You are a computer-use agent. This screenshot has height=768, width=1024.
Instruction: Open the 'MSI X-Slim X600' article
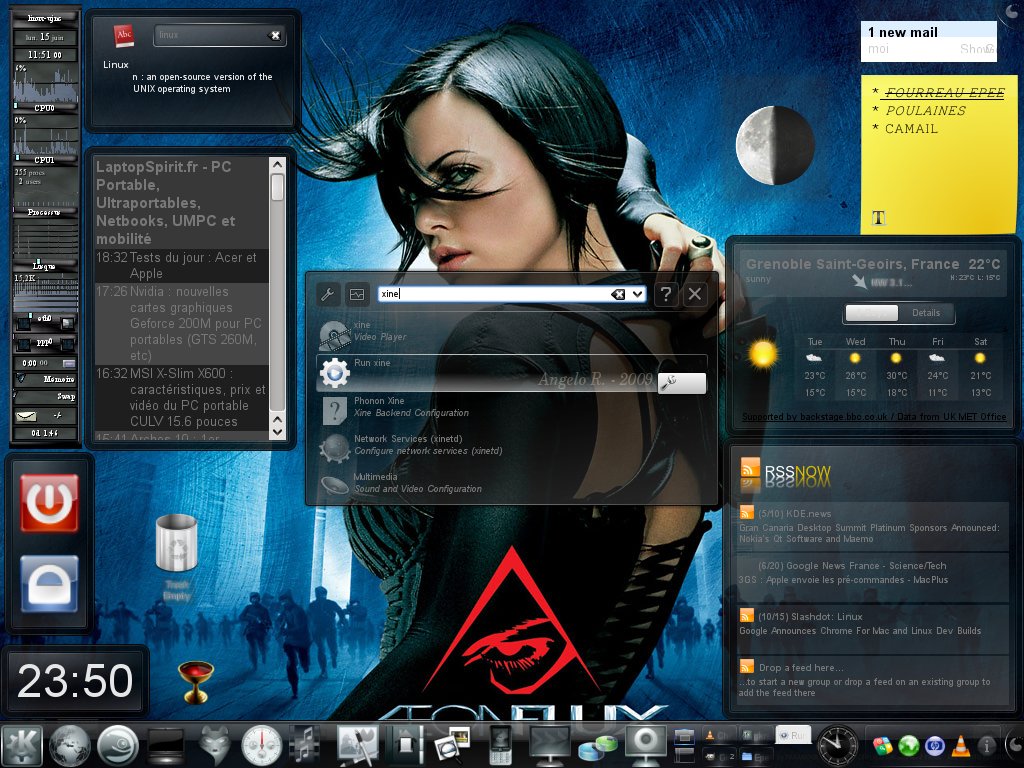(x=182, y=397)
